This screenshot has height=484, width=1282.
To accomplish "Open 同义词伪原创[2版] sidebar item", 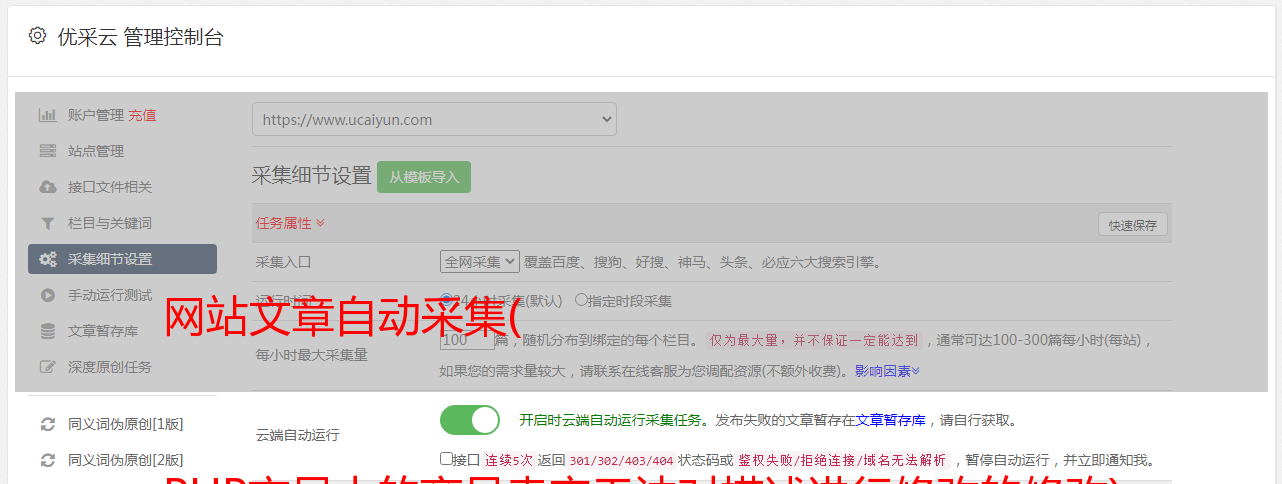I will 126,460.
